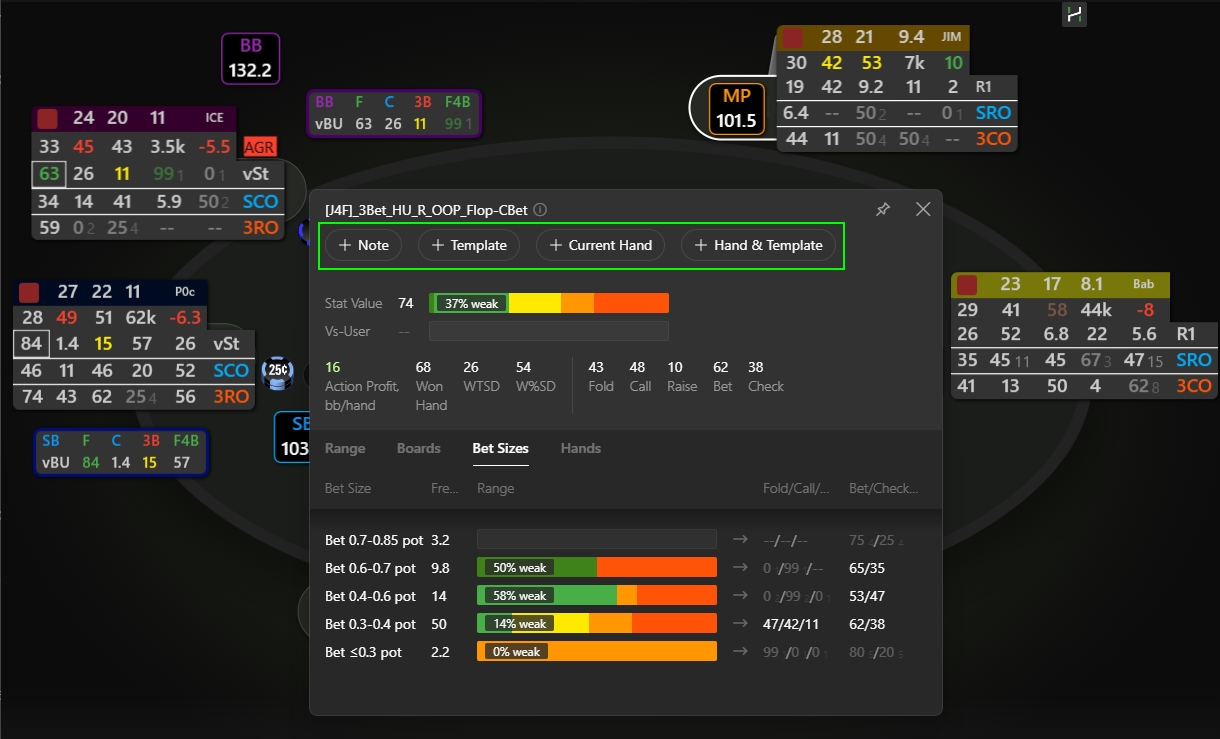Pin the CBet stat popup
The width and height of the screenshot is (1220, 739).
(883, 210)
